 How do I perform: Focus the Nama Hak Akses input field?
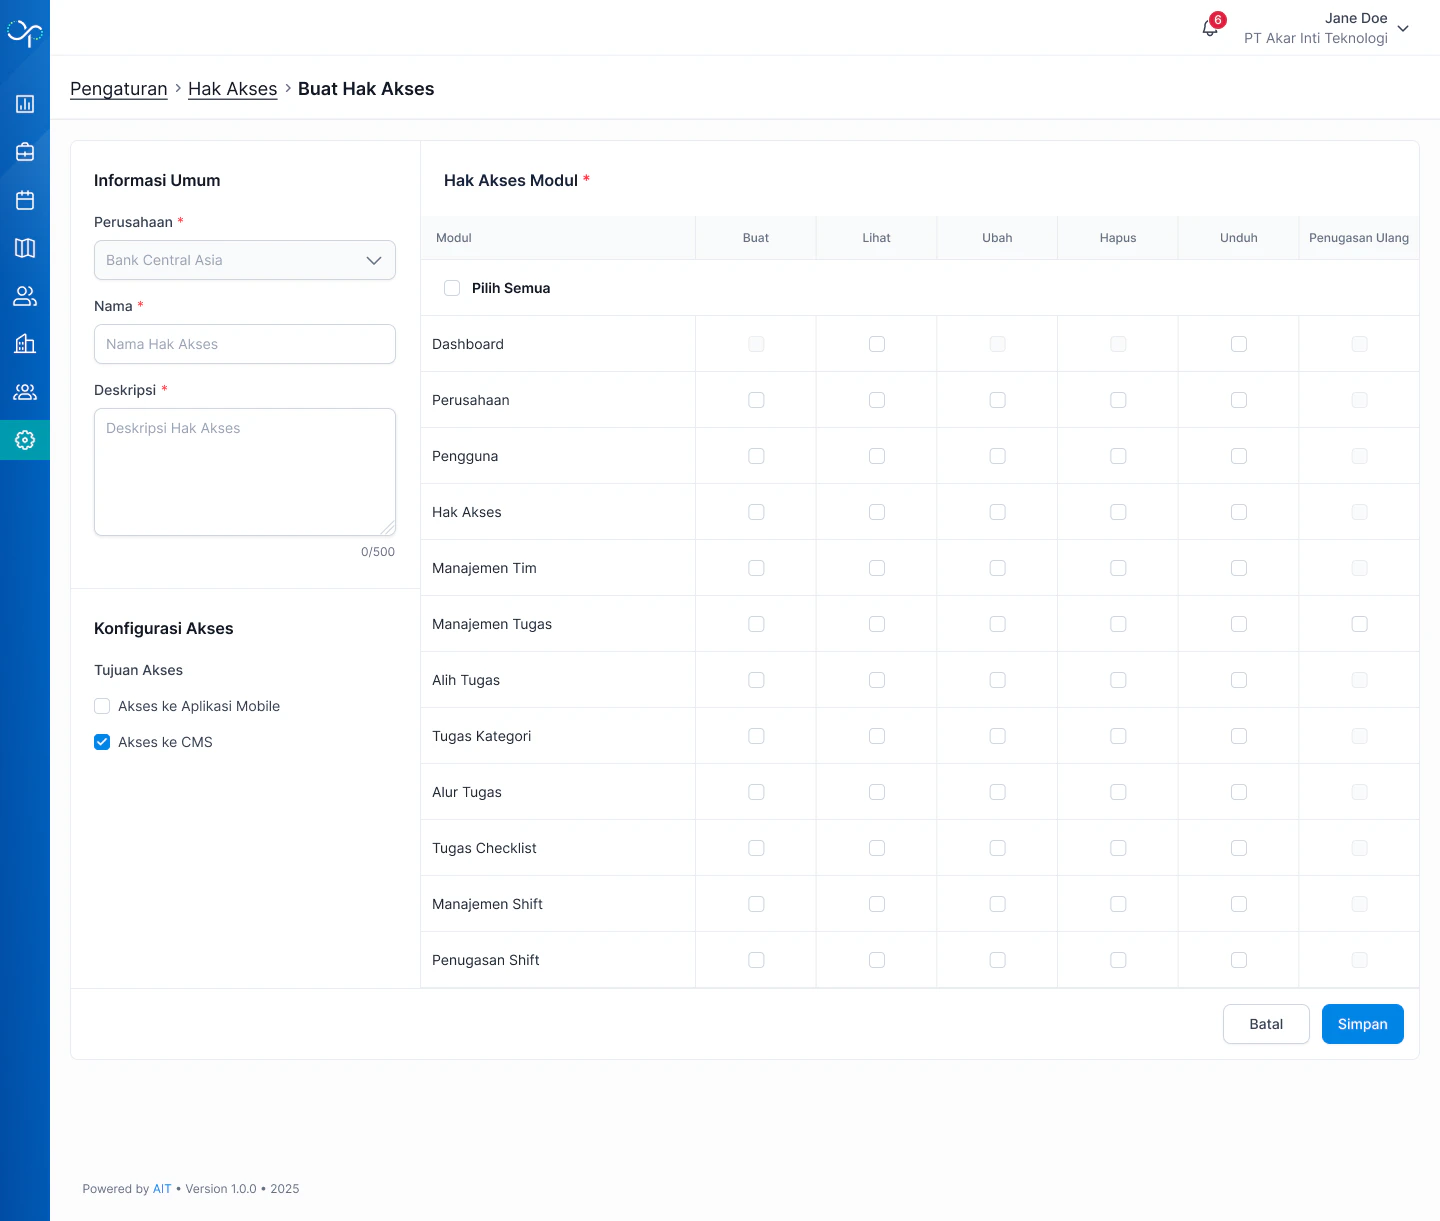(x=245, y=344)
